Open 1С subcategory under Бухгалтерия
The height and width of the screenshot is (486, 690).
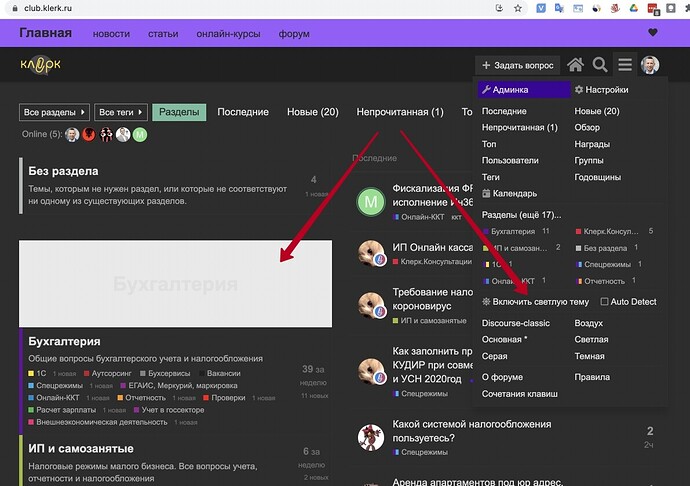tap(37, 373)
